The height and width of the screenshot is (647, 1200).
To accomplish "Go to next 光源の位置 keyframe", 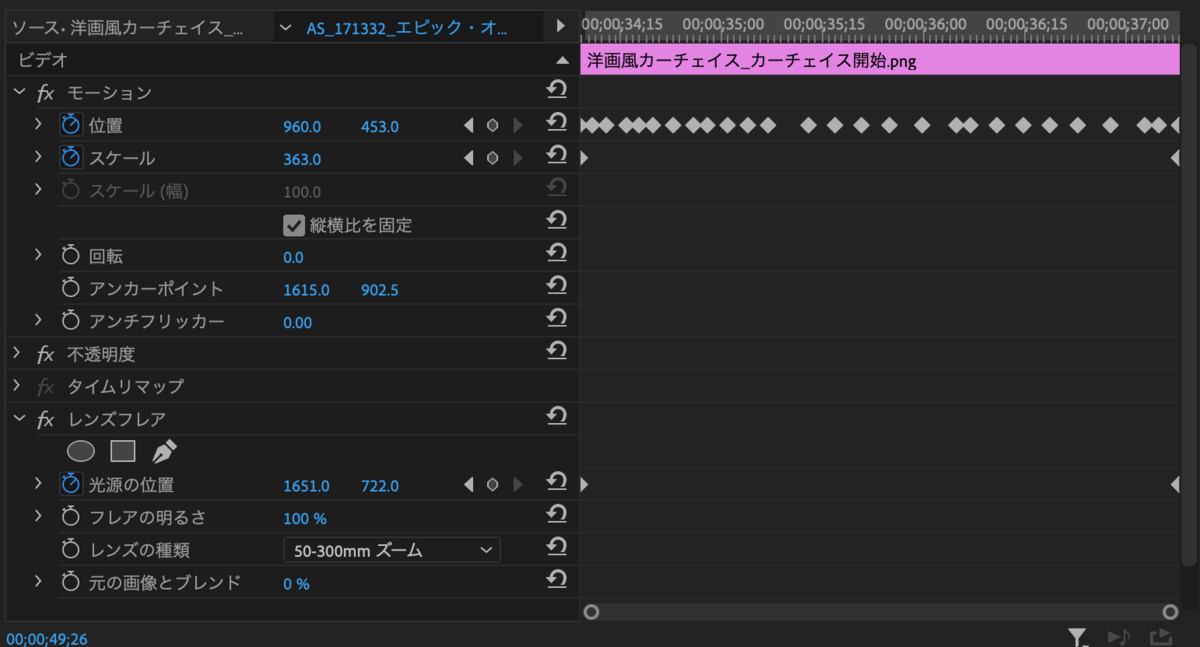I will pos(517,485).
